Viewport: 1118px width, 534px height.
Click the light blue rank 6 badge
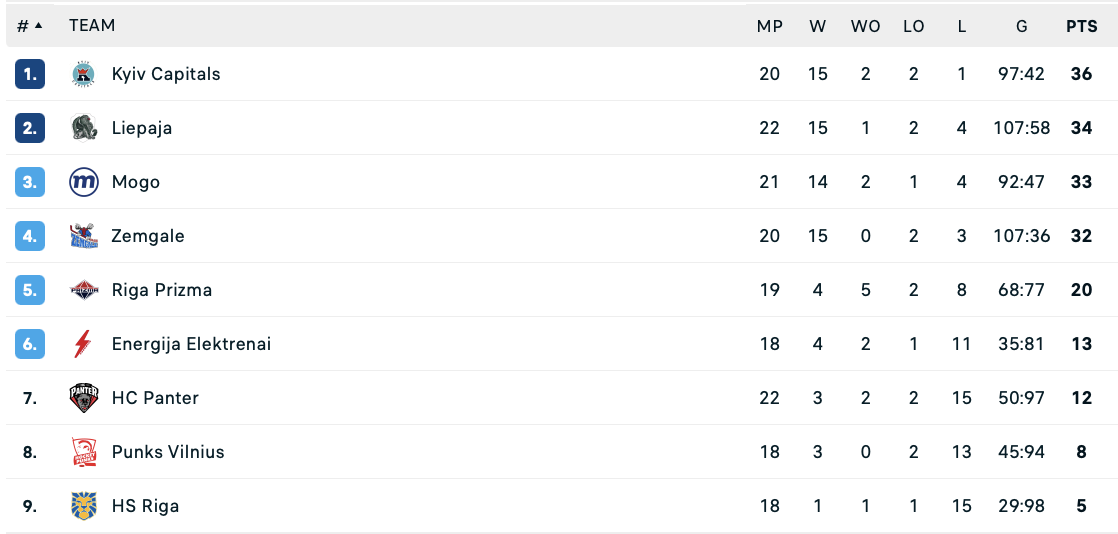point(30,344)
